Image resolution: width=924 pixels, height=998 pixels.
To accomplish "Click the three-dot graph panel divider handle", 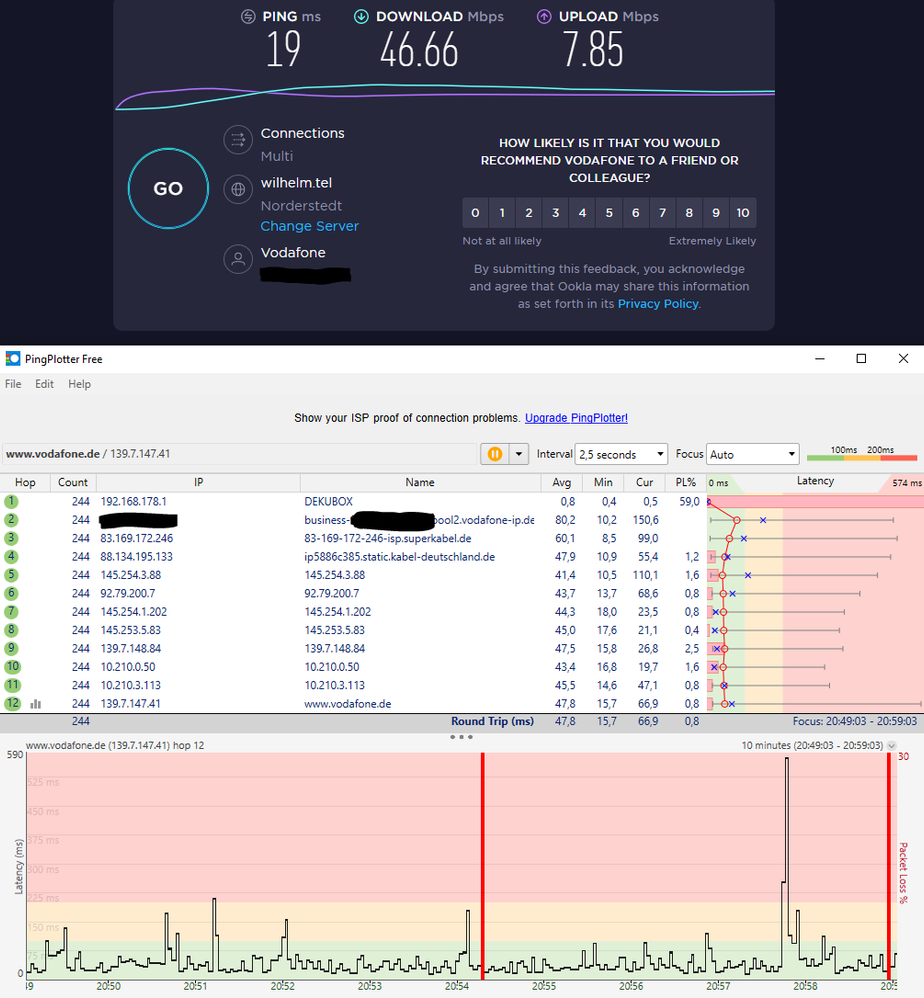I will click(461, 737).
